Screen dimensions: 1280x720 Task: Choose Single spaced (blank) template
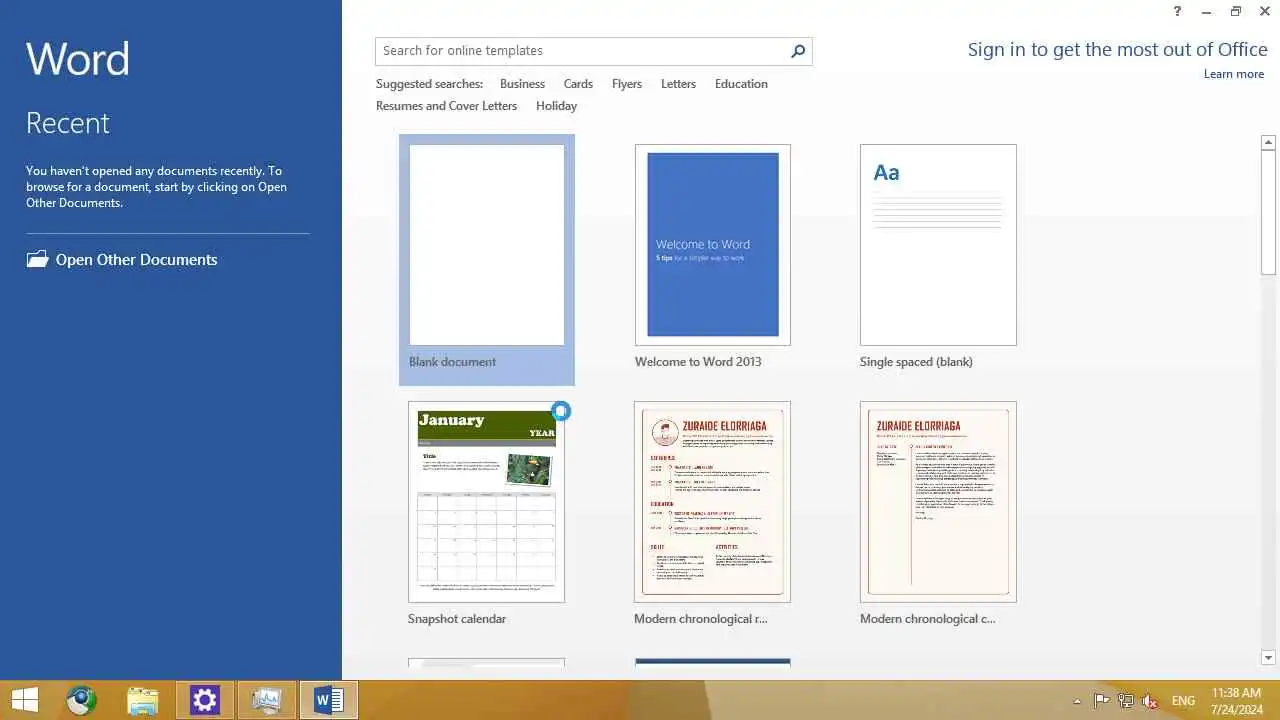coord(938,245)
